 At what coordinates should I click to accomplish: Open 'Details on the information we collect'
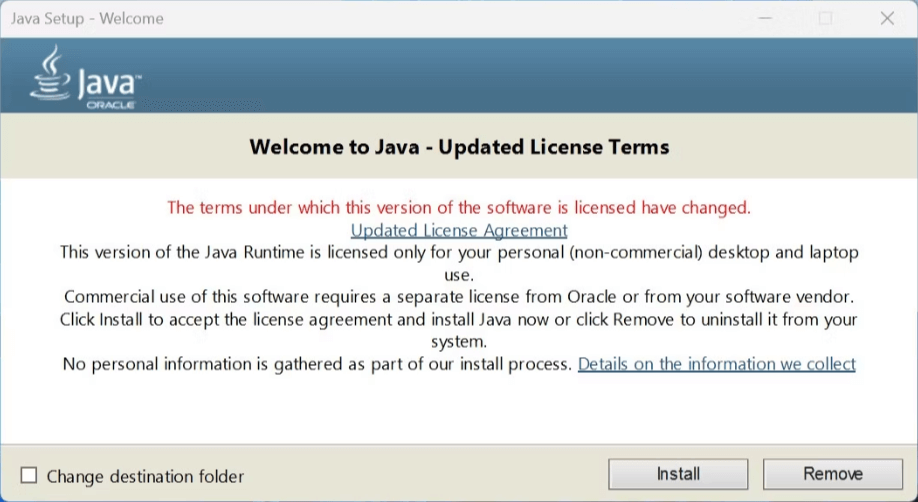tap(716, 364)
